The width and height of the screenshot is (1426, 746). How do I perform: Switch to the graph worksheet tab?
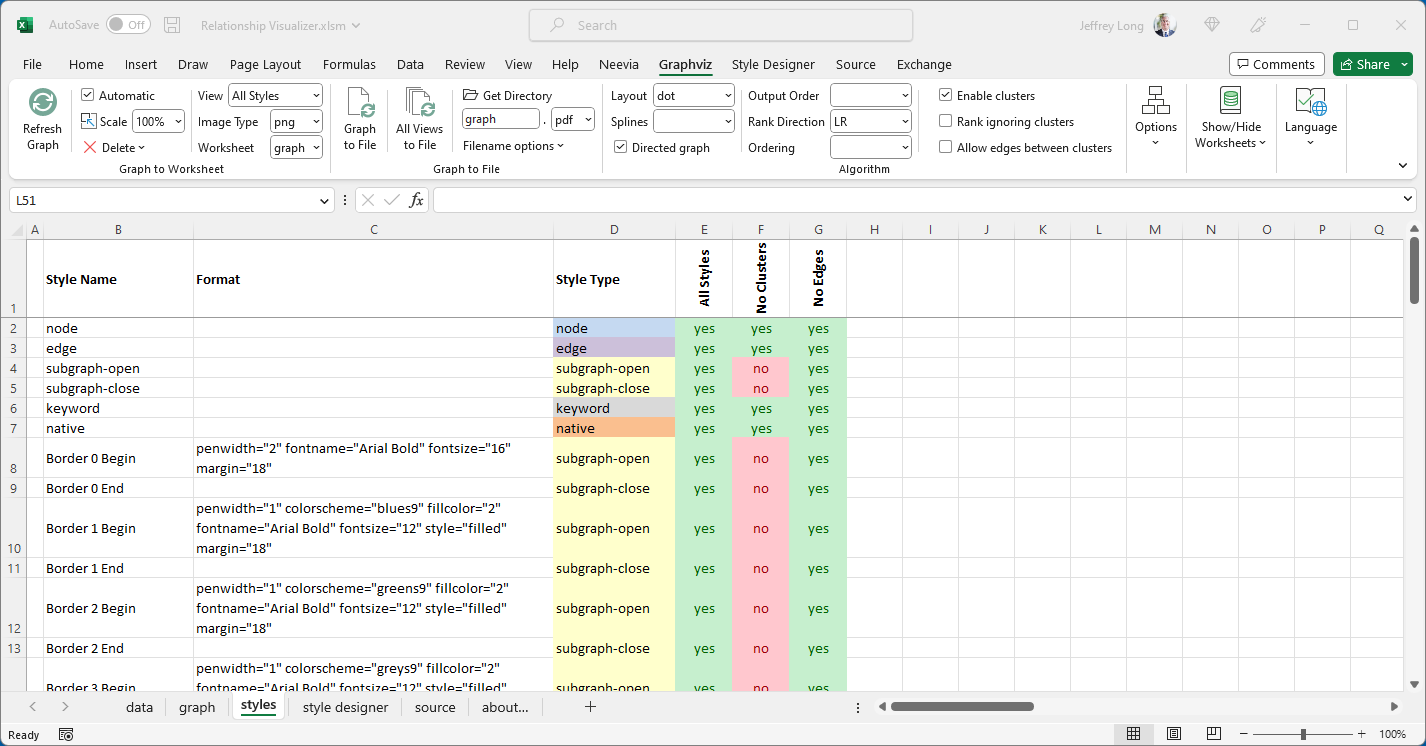click(197, 707)
